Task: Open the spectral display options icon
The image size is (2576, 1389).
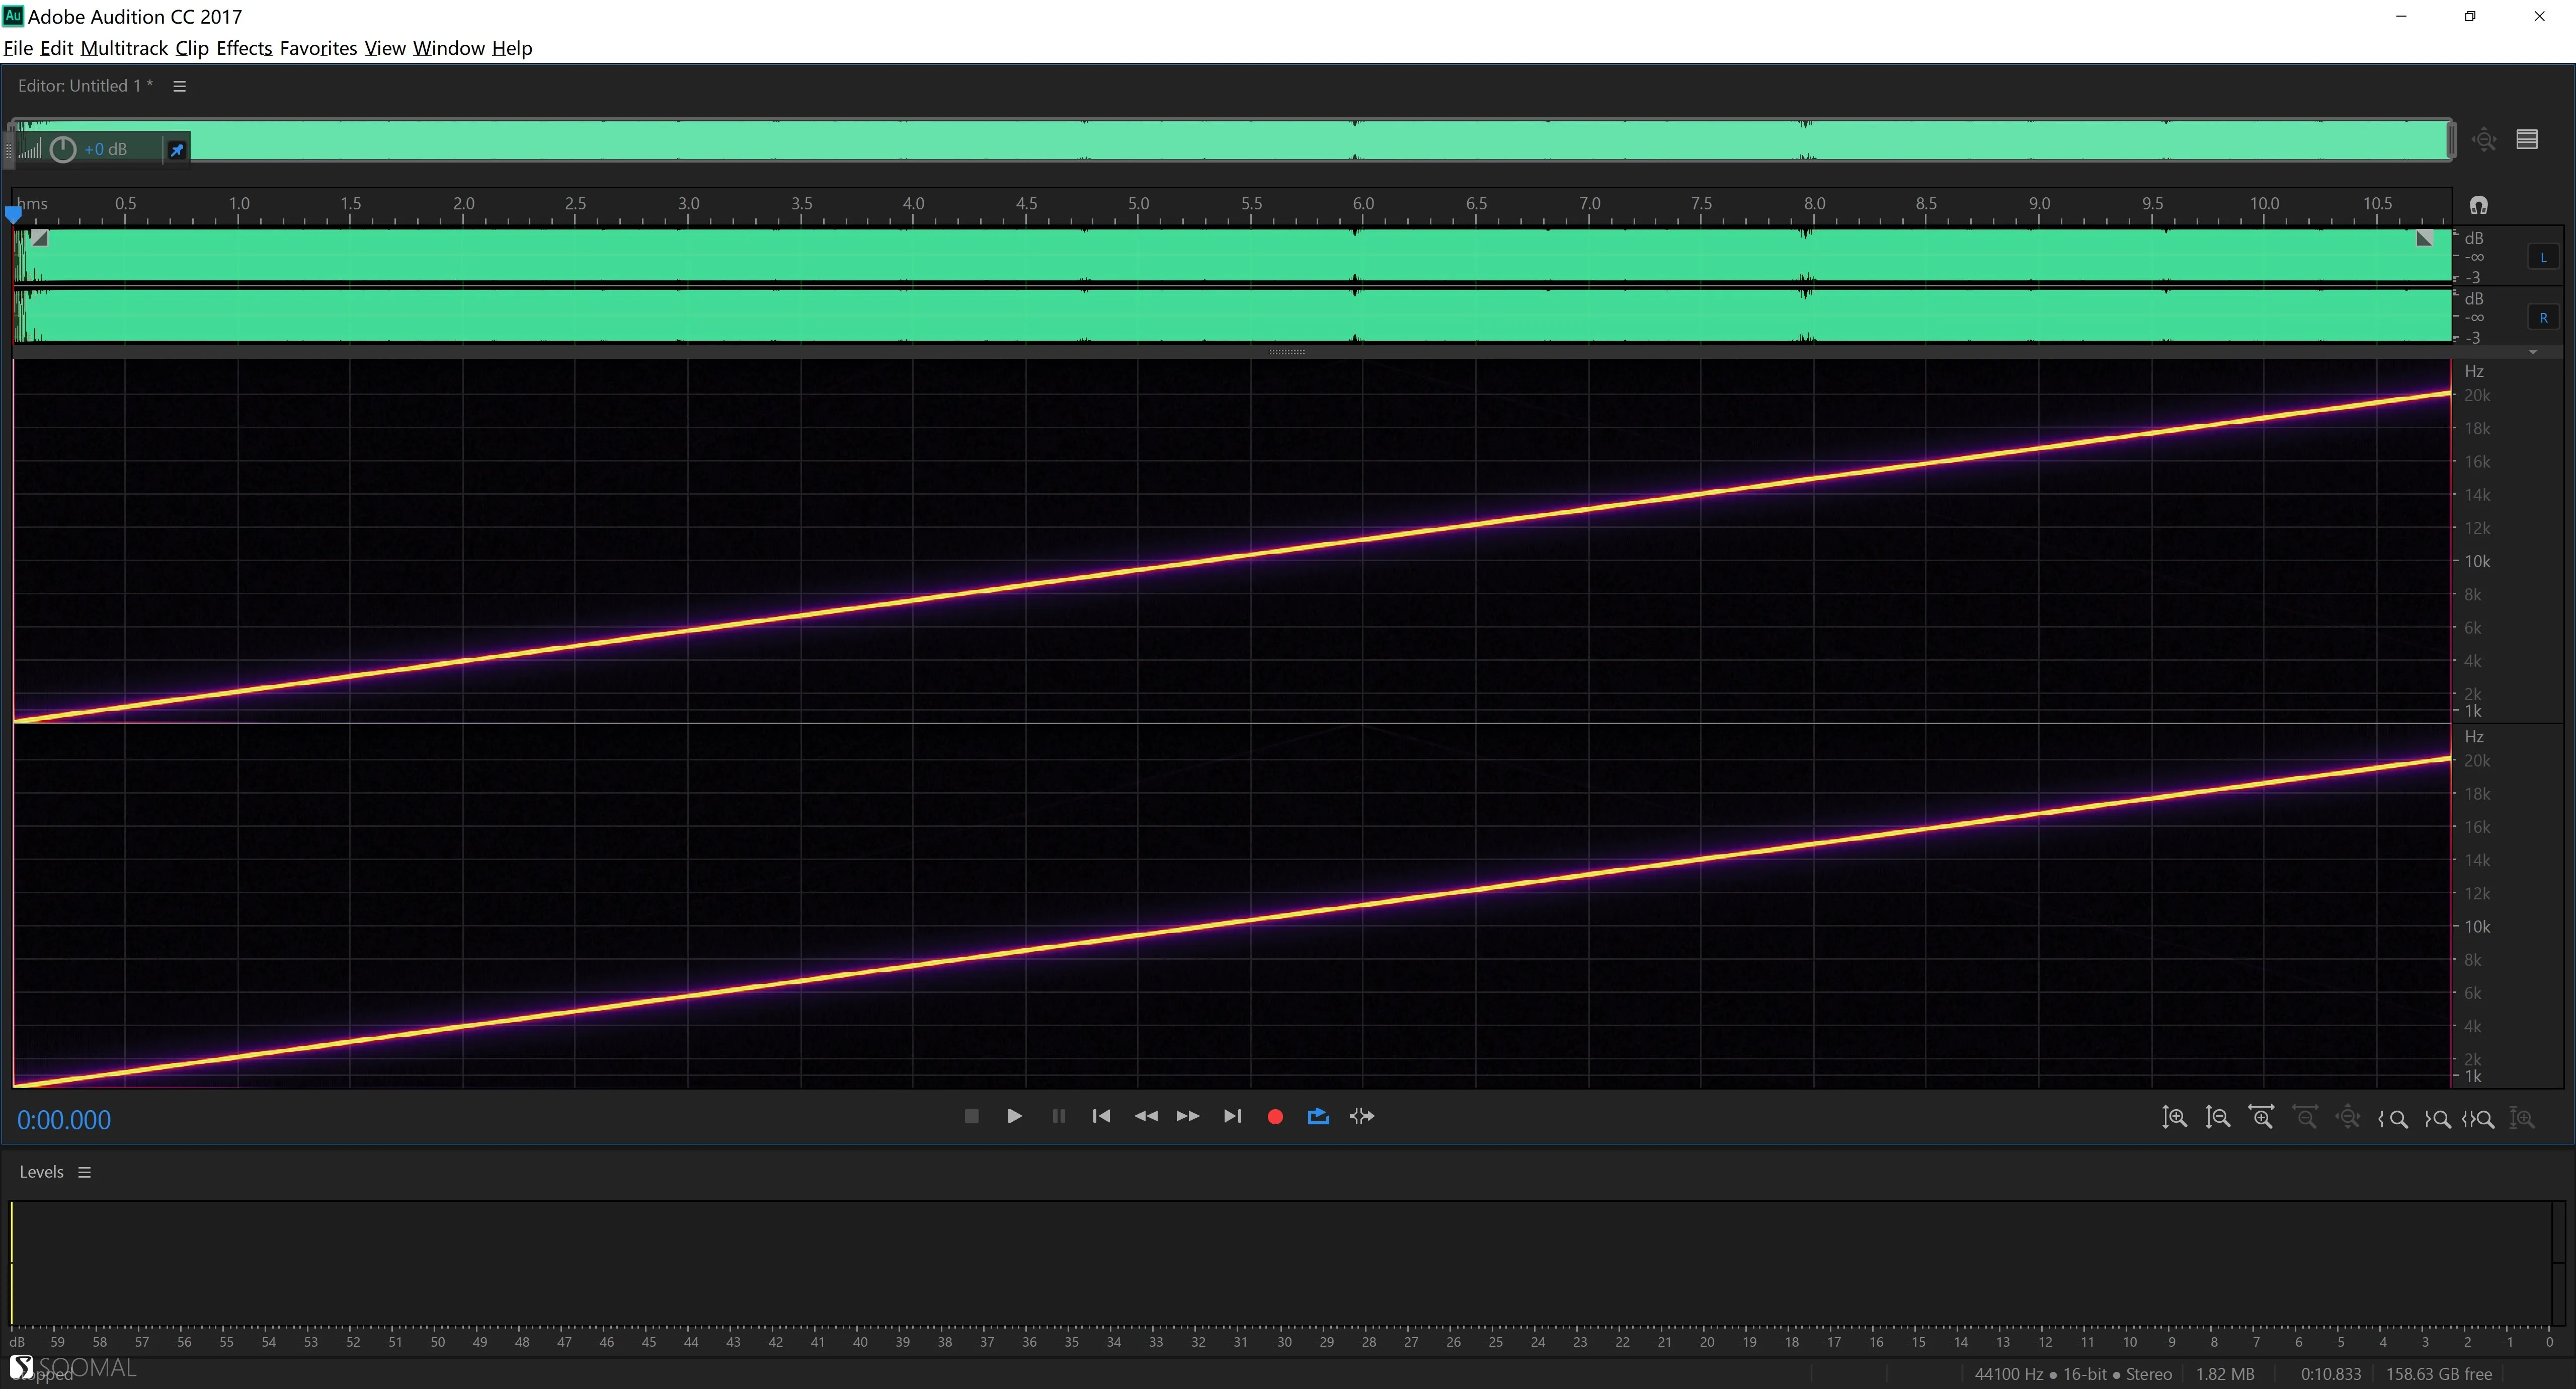Action: pyautogui.click(x=2527, y=139)
